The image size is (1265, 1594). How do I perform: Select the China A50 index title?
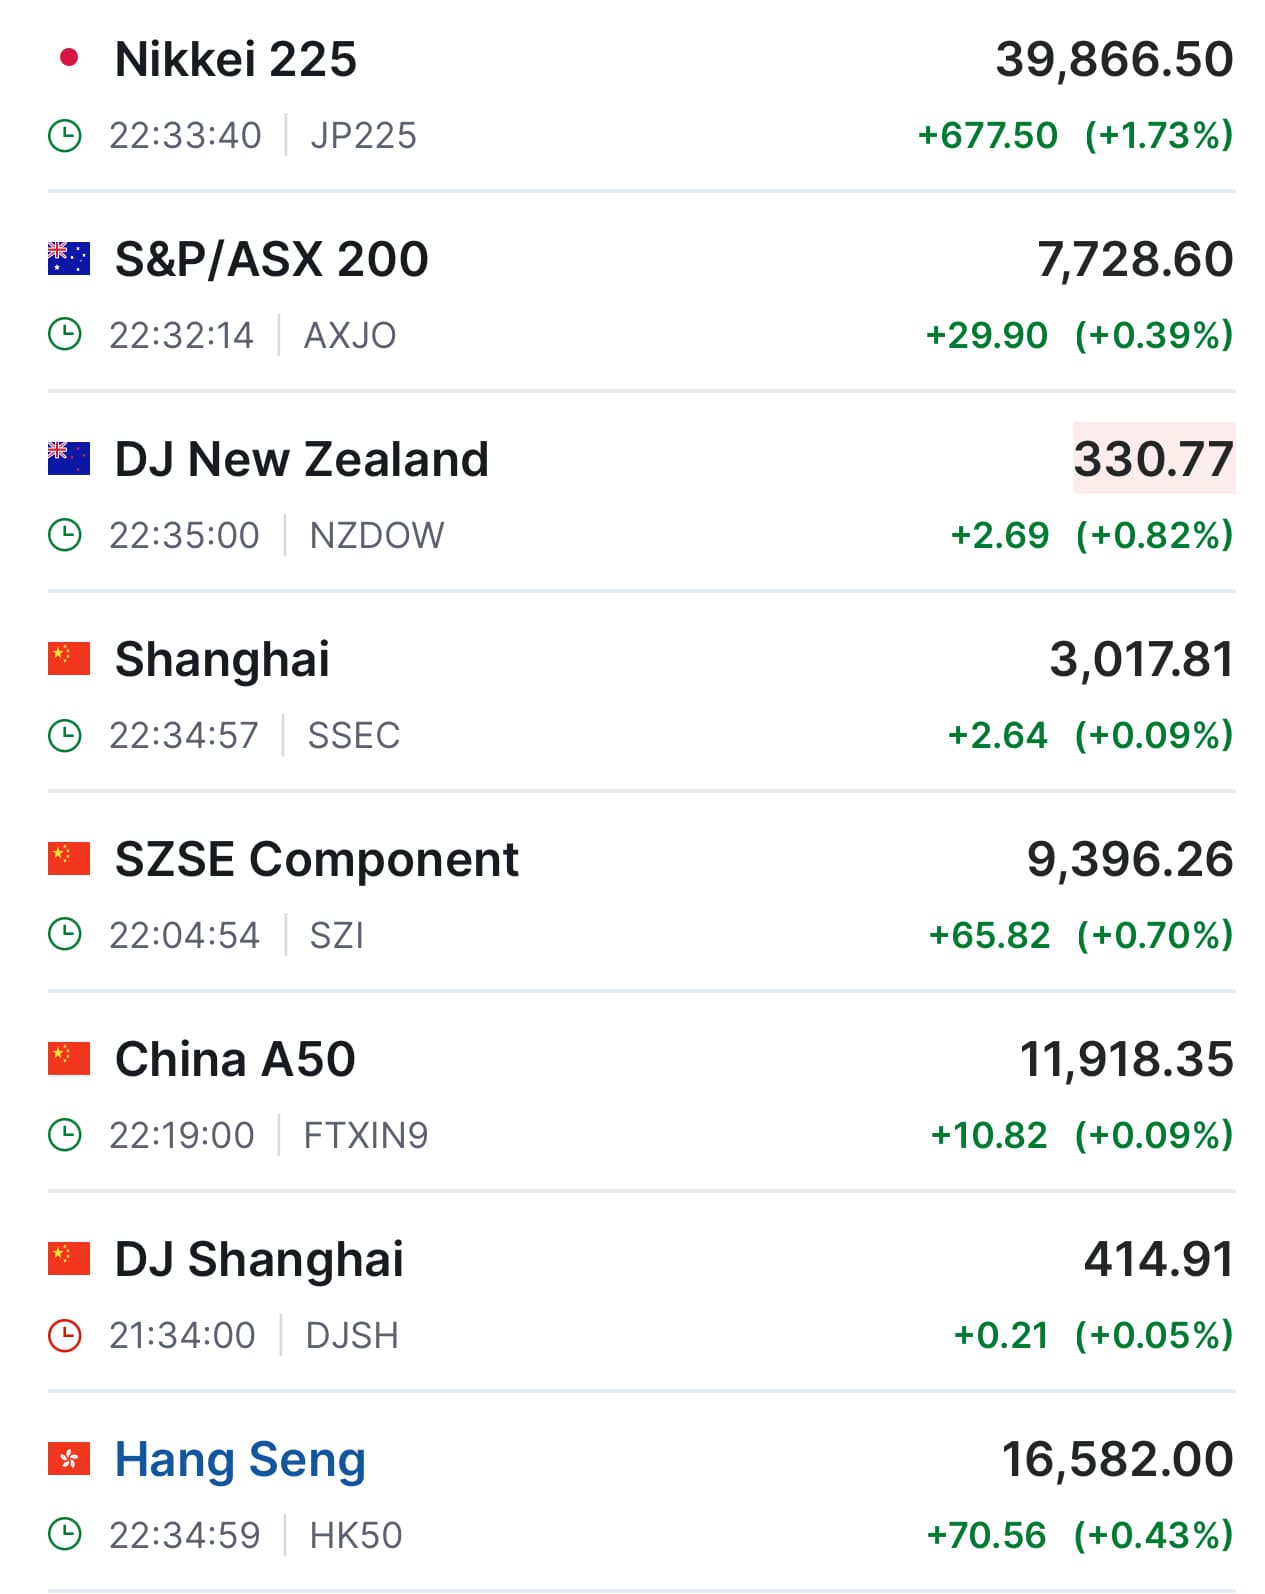coord(235,1059)
